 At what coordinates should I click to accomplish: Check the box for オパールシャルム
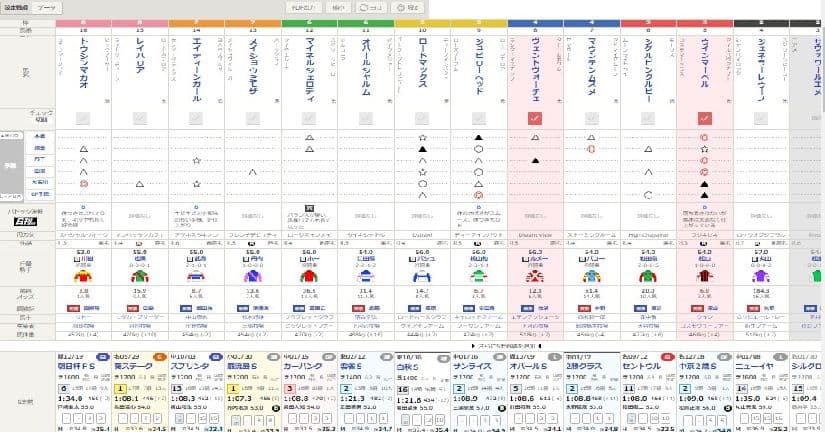point(365,118)
